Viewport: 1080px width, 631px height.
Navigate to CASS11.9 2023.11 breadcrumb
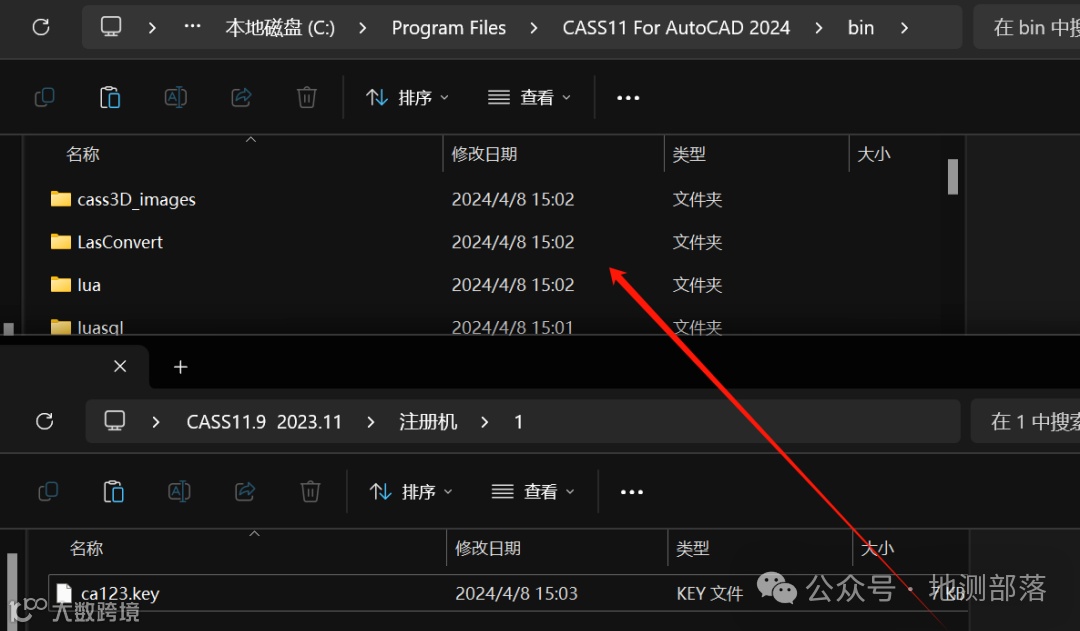pyautogui.click(x=264, y=422)
